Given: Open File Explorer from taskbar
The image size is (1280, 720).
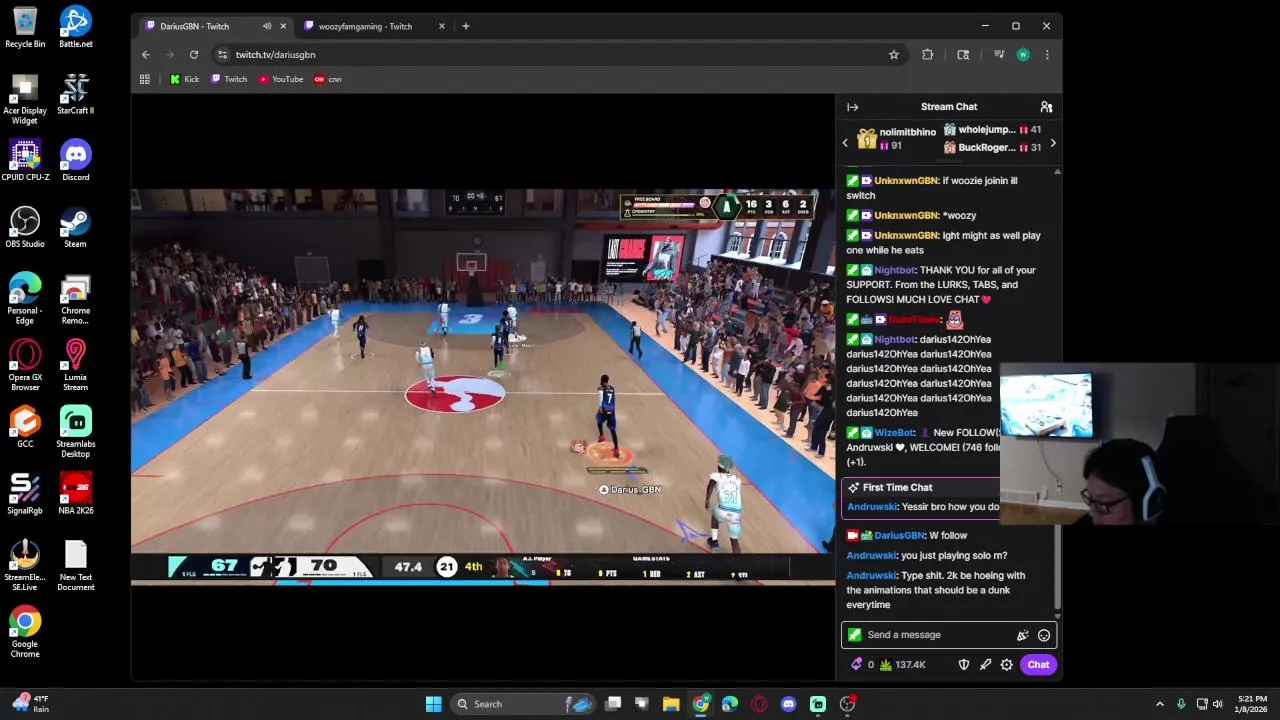Looking at the screenshot, I should [x=671, y=704].
